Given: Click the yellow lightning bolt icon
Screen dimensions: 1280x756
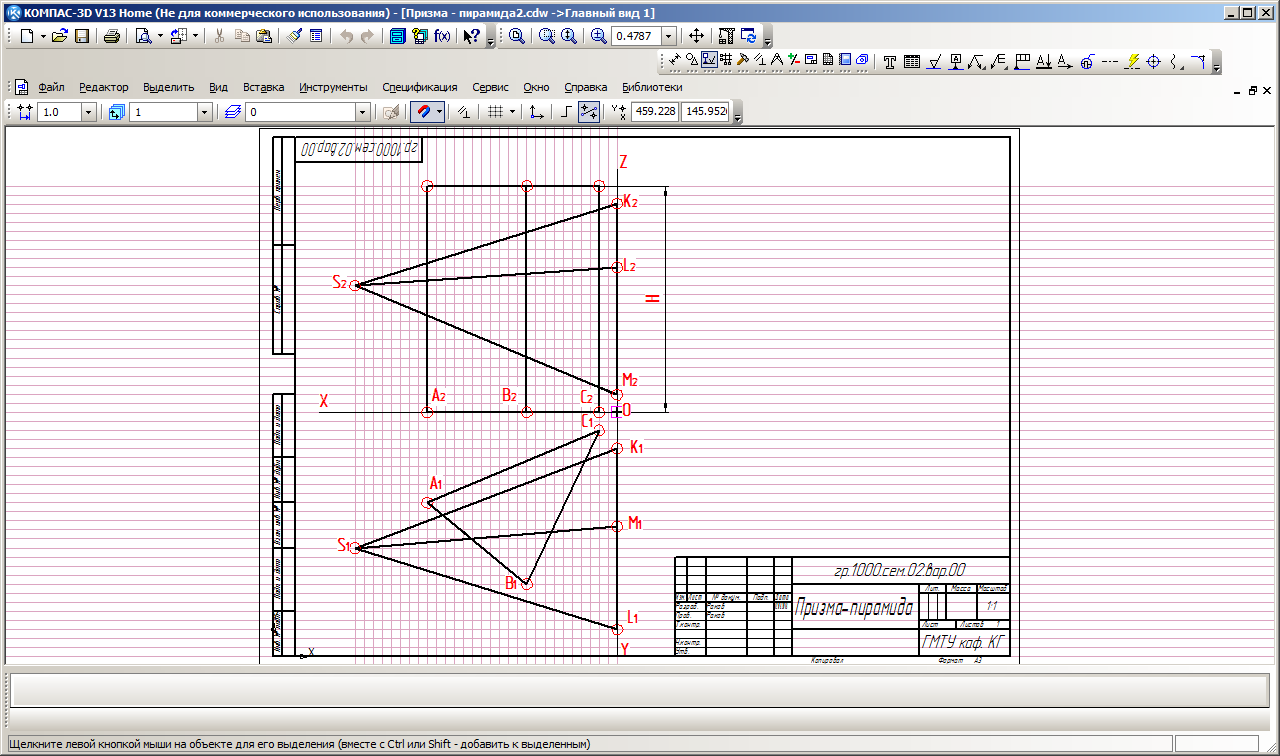Looking at the screenshot, I should tap(1132, 61).
